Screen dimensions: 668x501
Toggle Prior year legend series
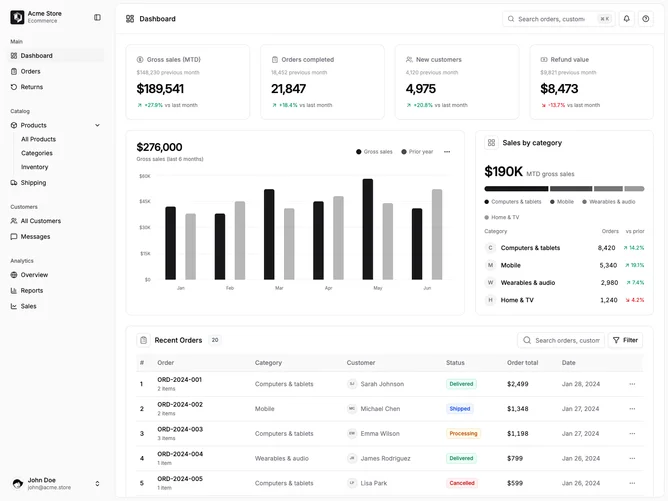point(417,152)
